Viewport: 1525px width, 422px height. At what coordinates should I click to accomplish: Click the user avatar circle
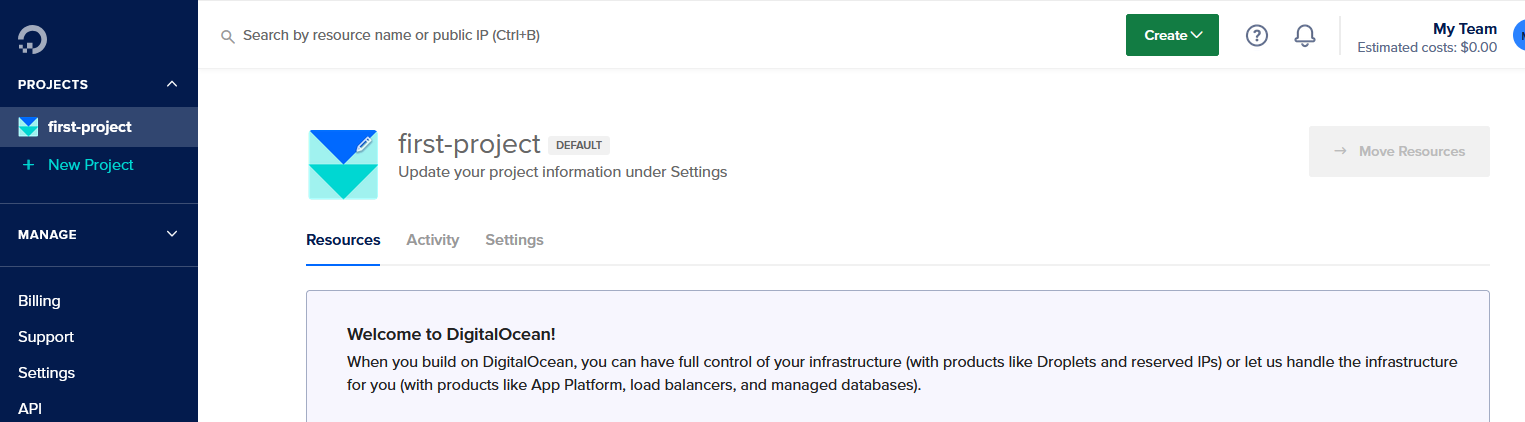click(1518, 35)
